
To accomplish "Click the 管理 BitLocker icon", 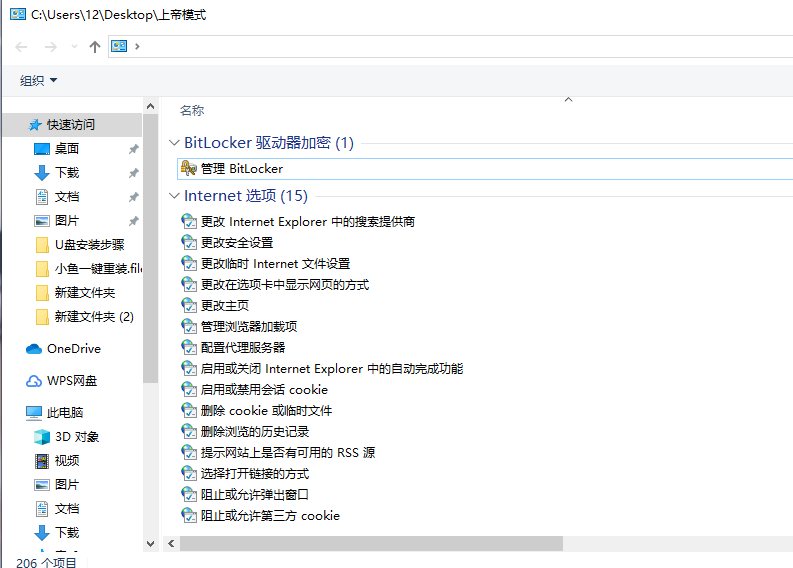I will click(189, 168).
